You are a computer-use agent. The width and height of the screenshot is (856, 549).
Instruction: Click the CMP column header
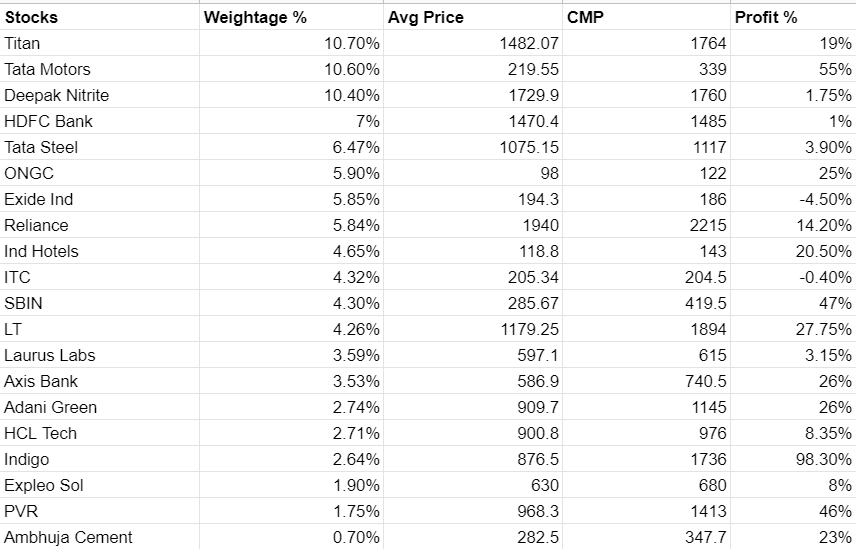click(x=646, y=17)
